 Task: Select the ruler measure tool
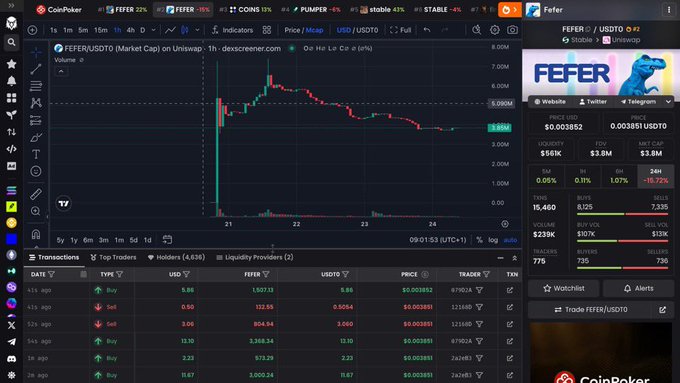click(x=36, y=194)
